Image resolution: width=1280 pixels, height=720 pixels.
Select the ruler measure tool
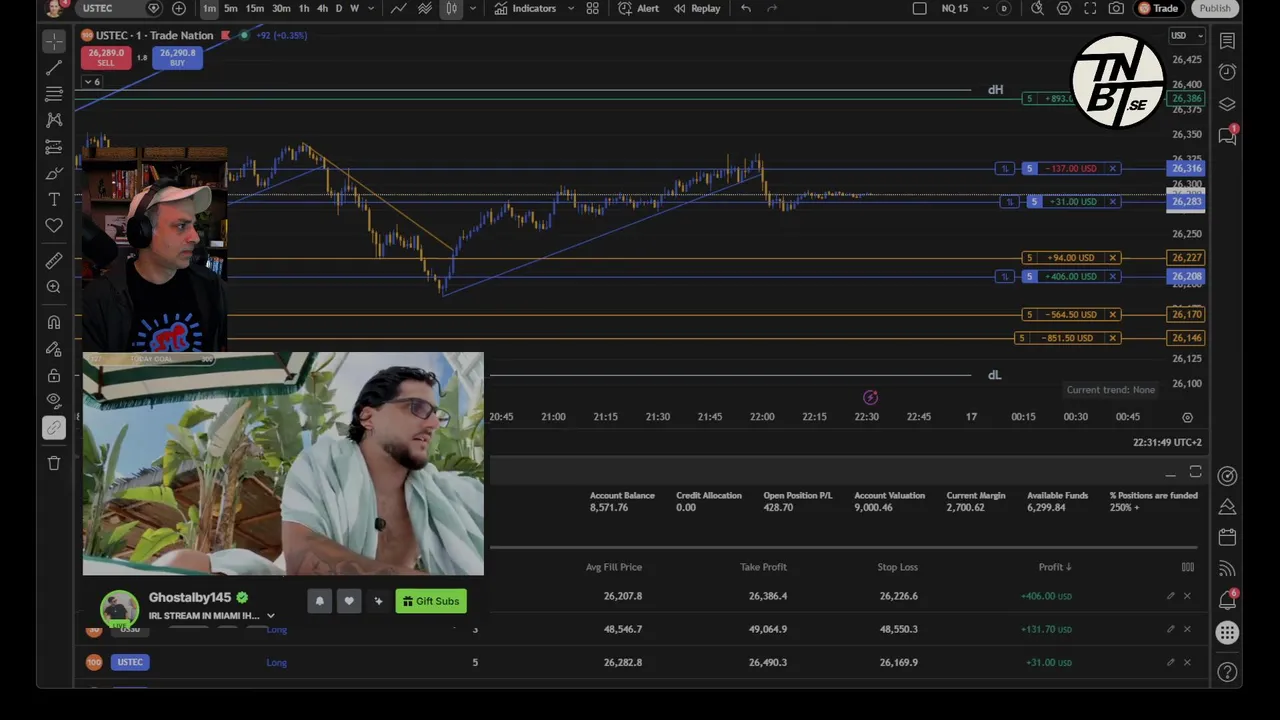(54, 261)
